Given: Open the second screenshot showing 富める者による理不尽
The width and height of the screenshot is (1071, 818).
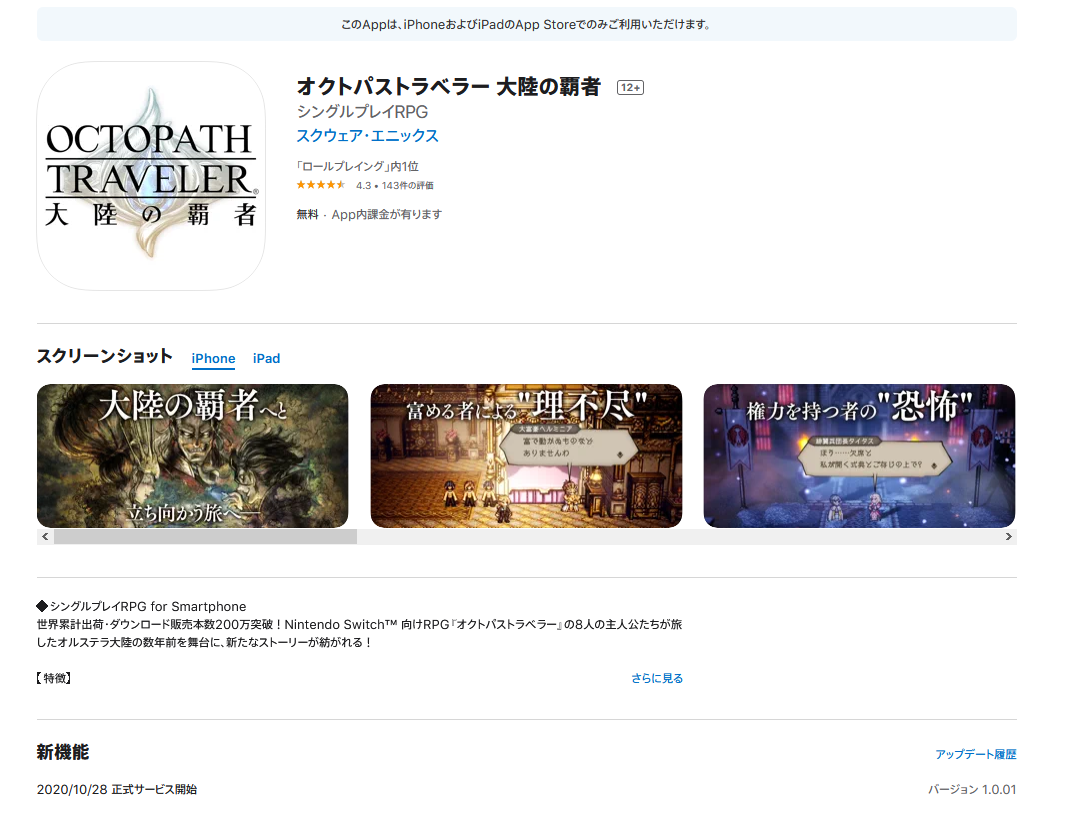Looking at the screenshot, I should click(x=526, y=455).
